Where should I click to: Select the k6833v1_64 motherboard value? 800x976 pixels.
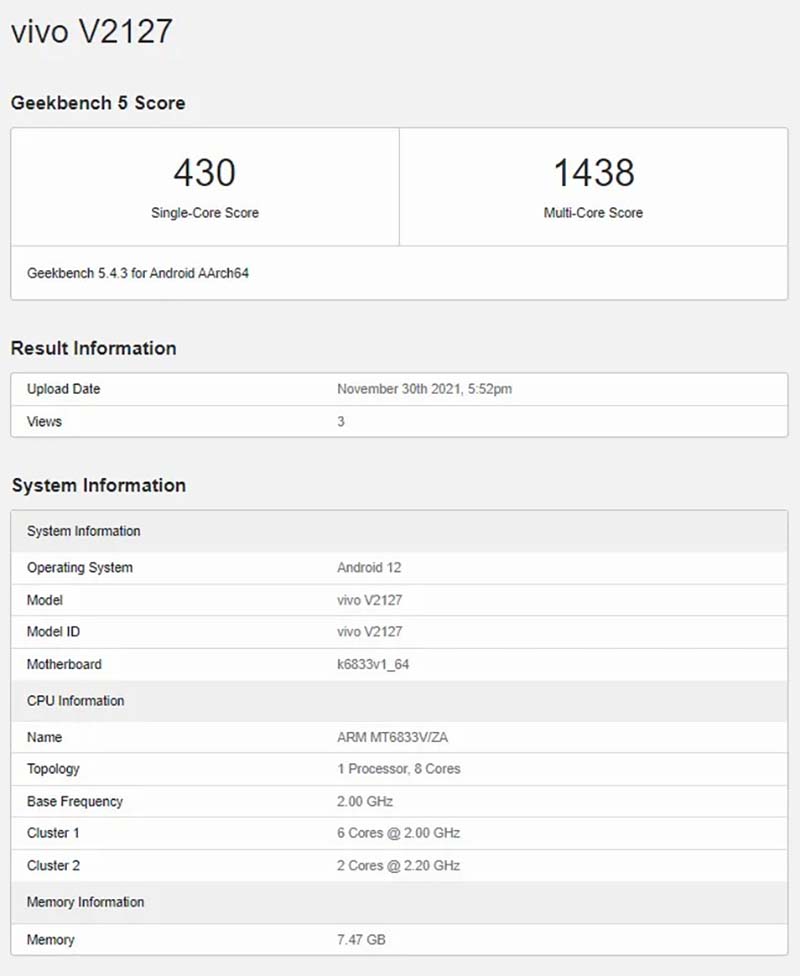373,664
